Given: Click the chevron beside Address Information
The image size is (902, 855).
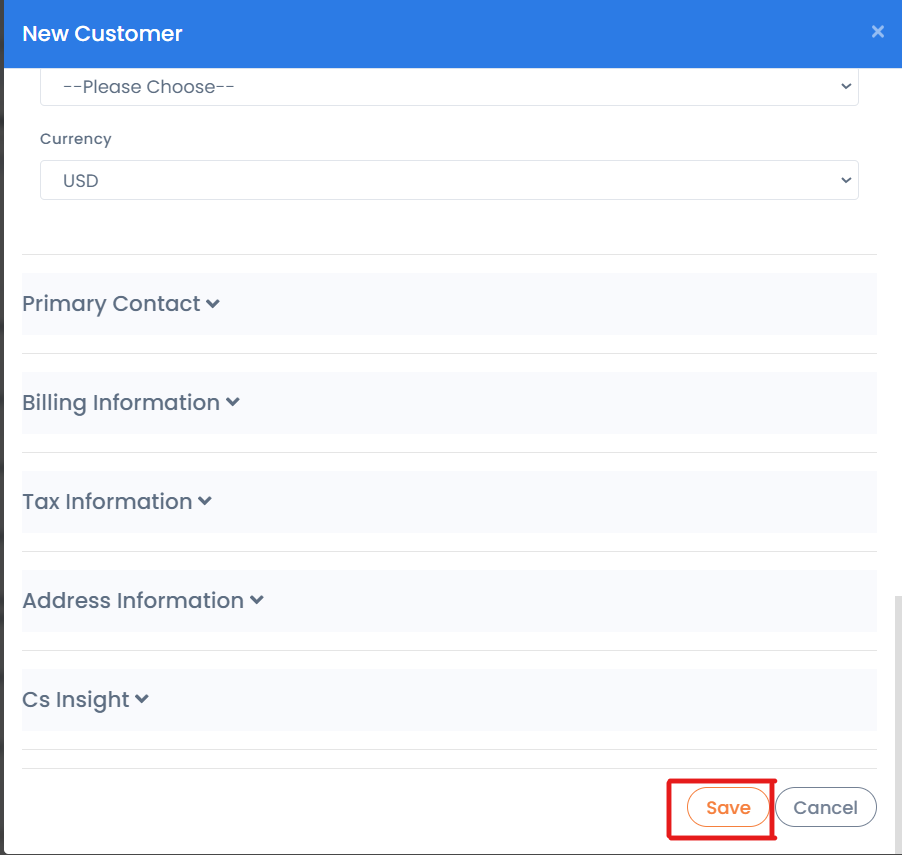Looking at the screenshot, I should 257,600.
